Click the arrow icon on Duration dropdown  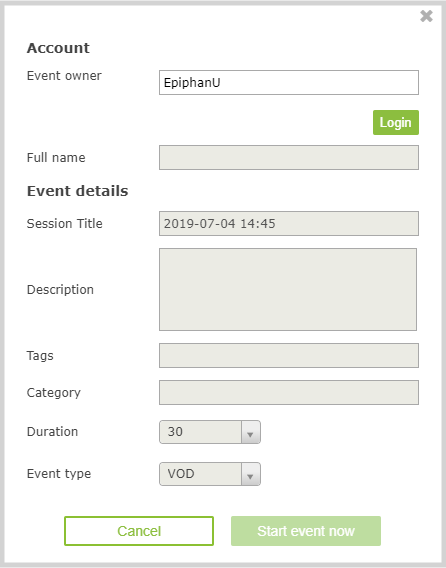tap(250, 432)
